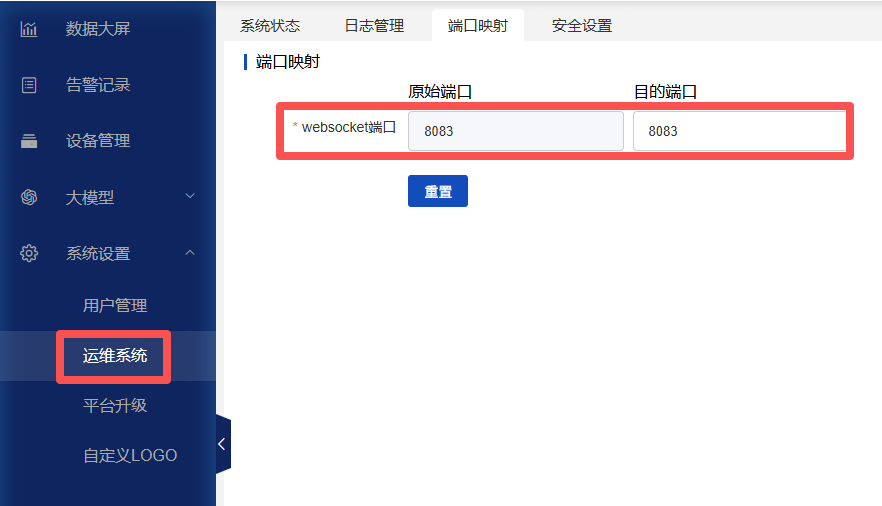Click the 端口映射 section heading
Screen dimensions: 882x506
click(x=287, y=62)
